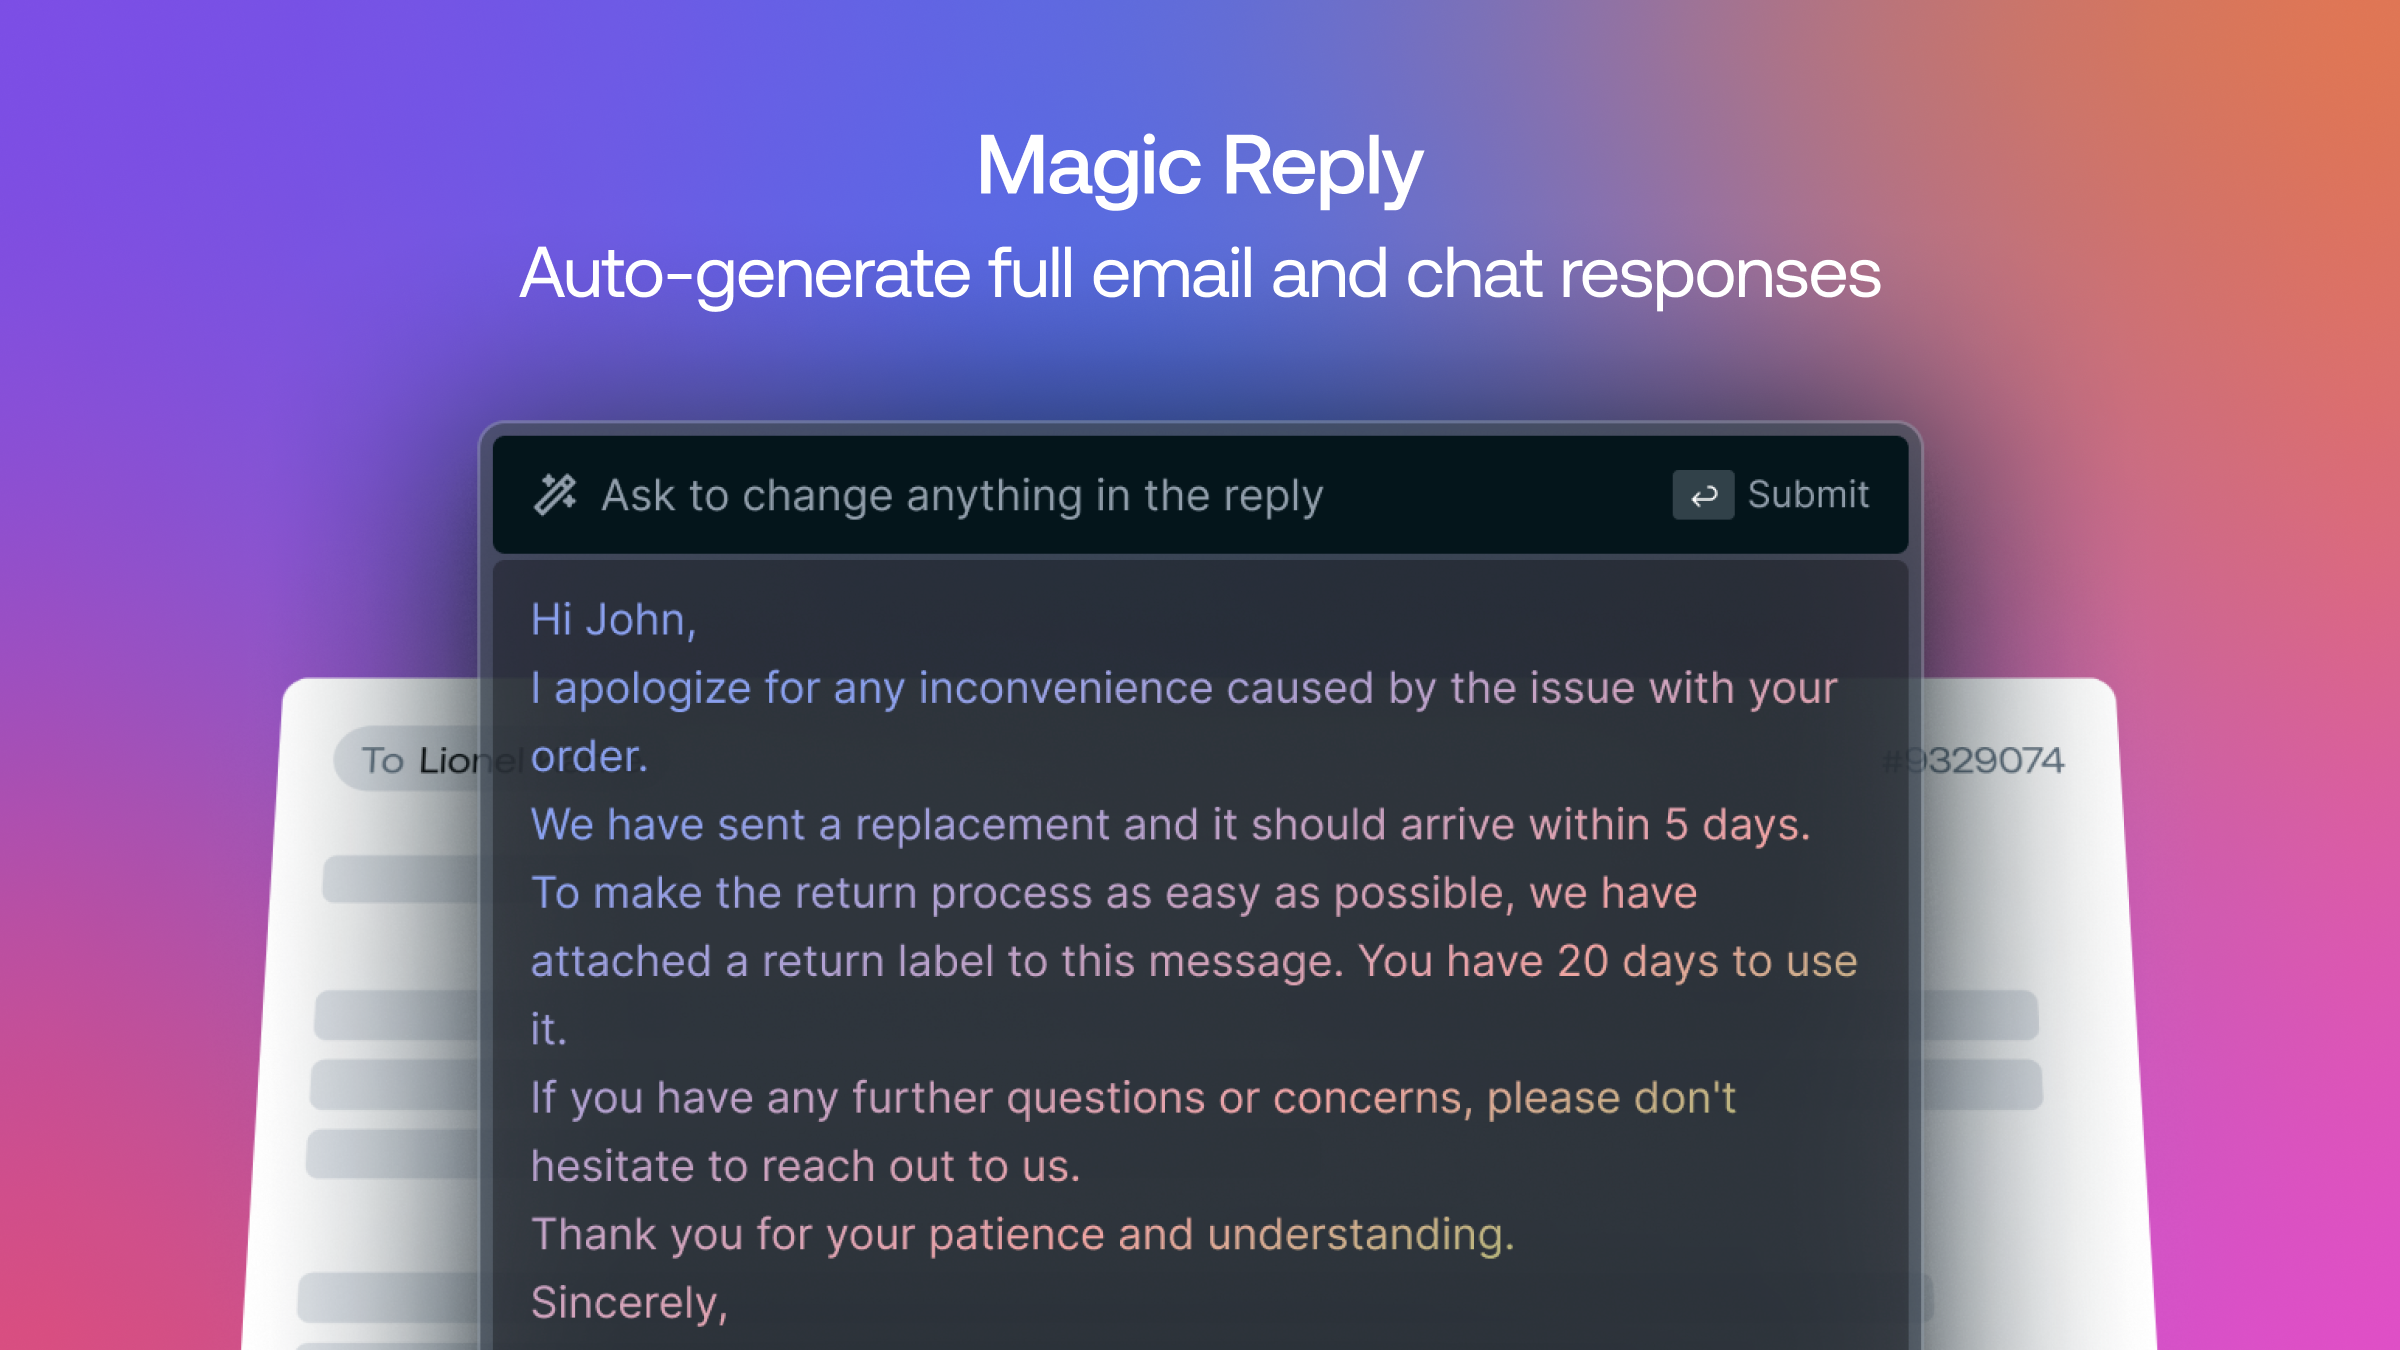Screen dimensions: 2400x1350
Task: Click the "I apologize for any inconvenience" line
Action: pos(1183,688)
